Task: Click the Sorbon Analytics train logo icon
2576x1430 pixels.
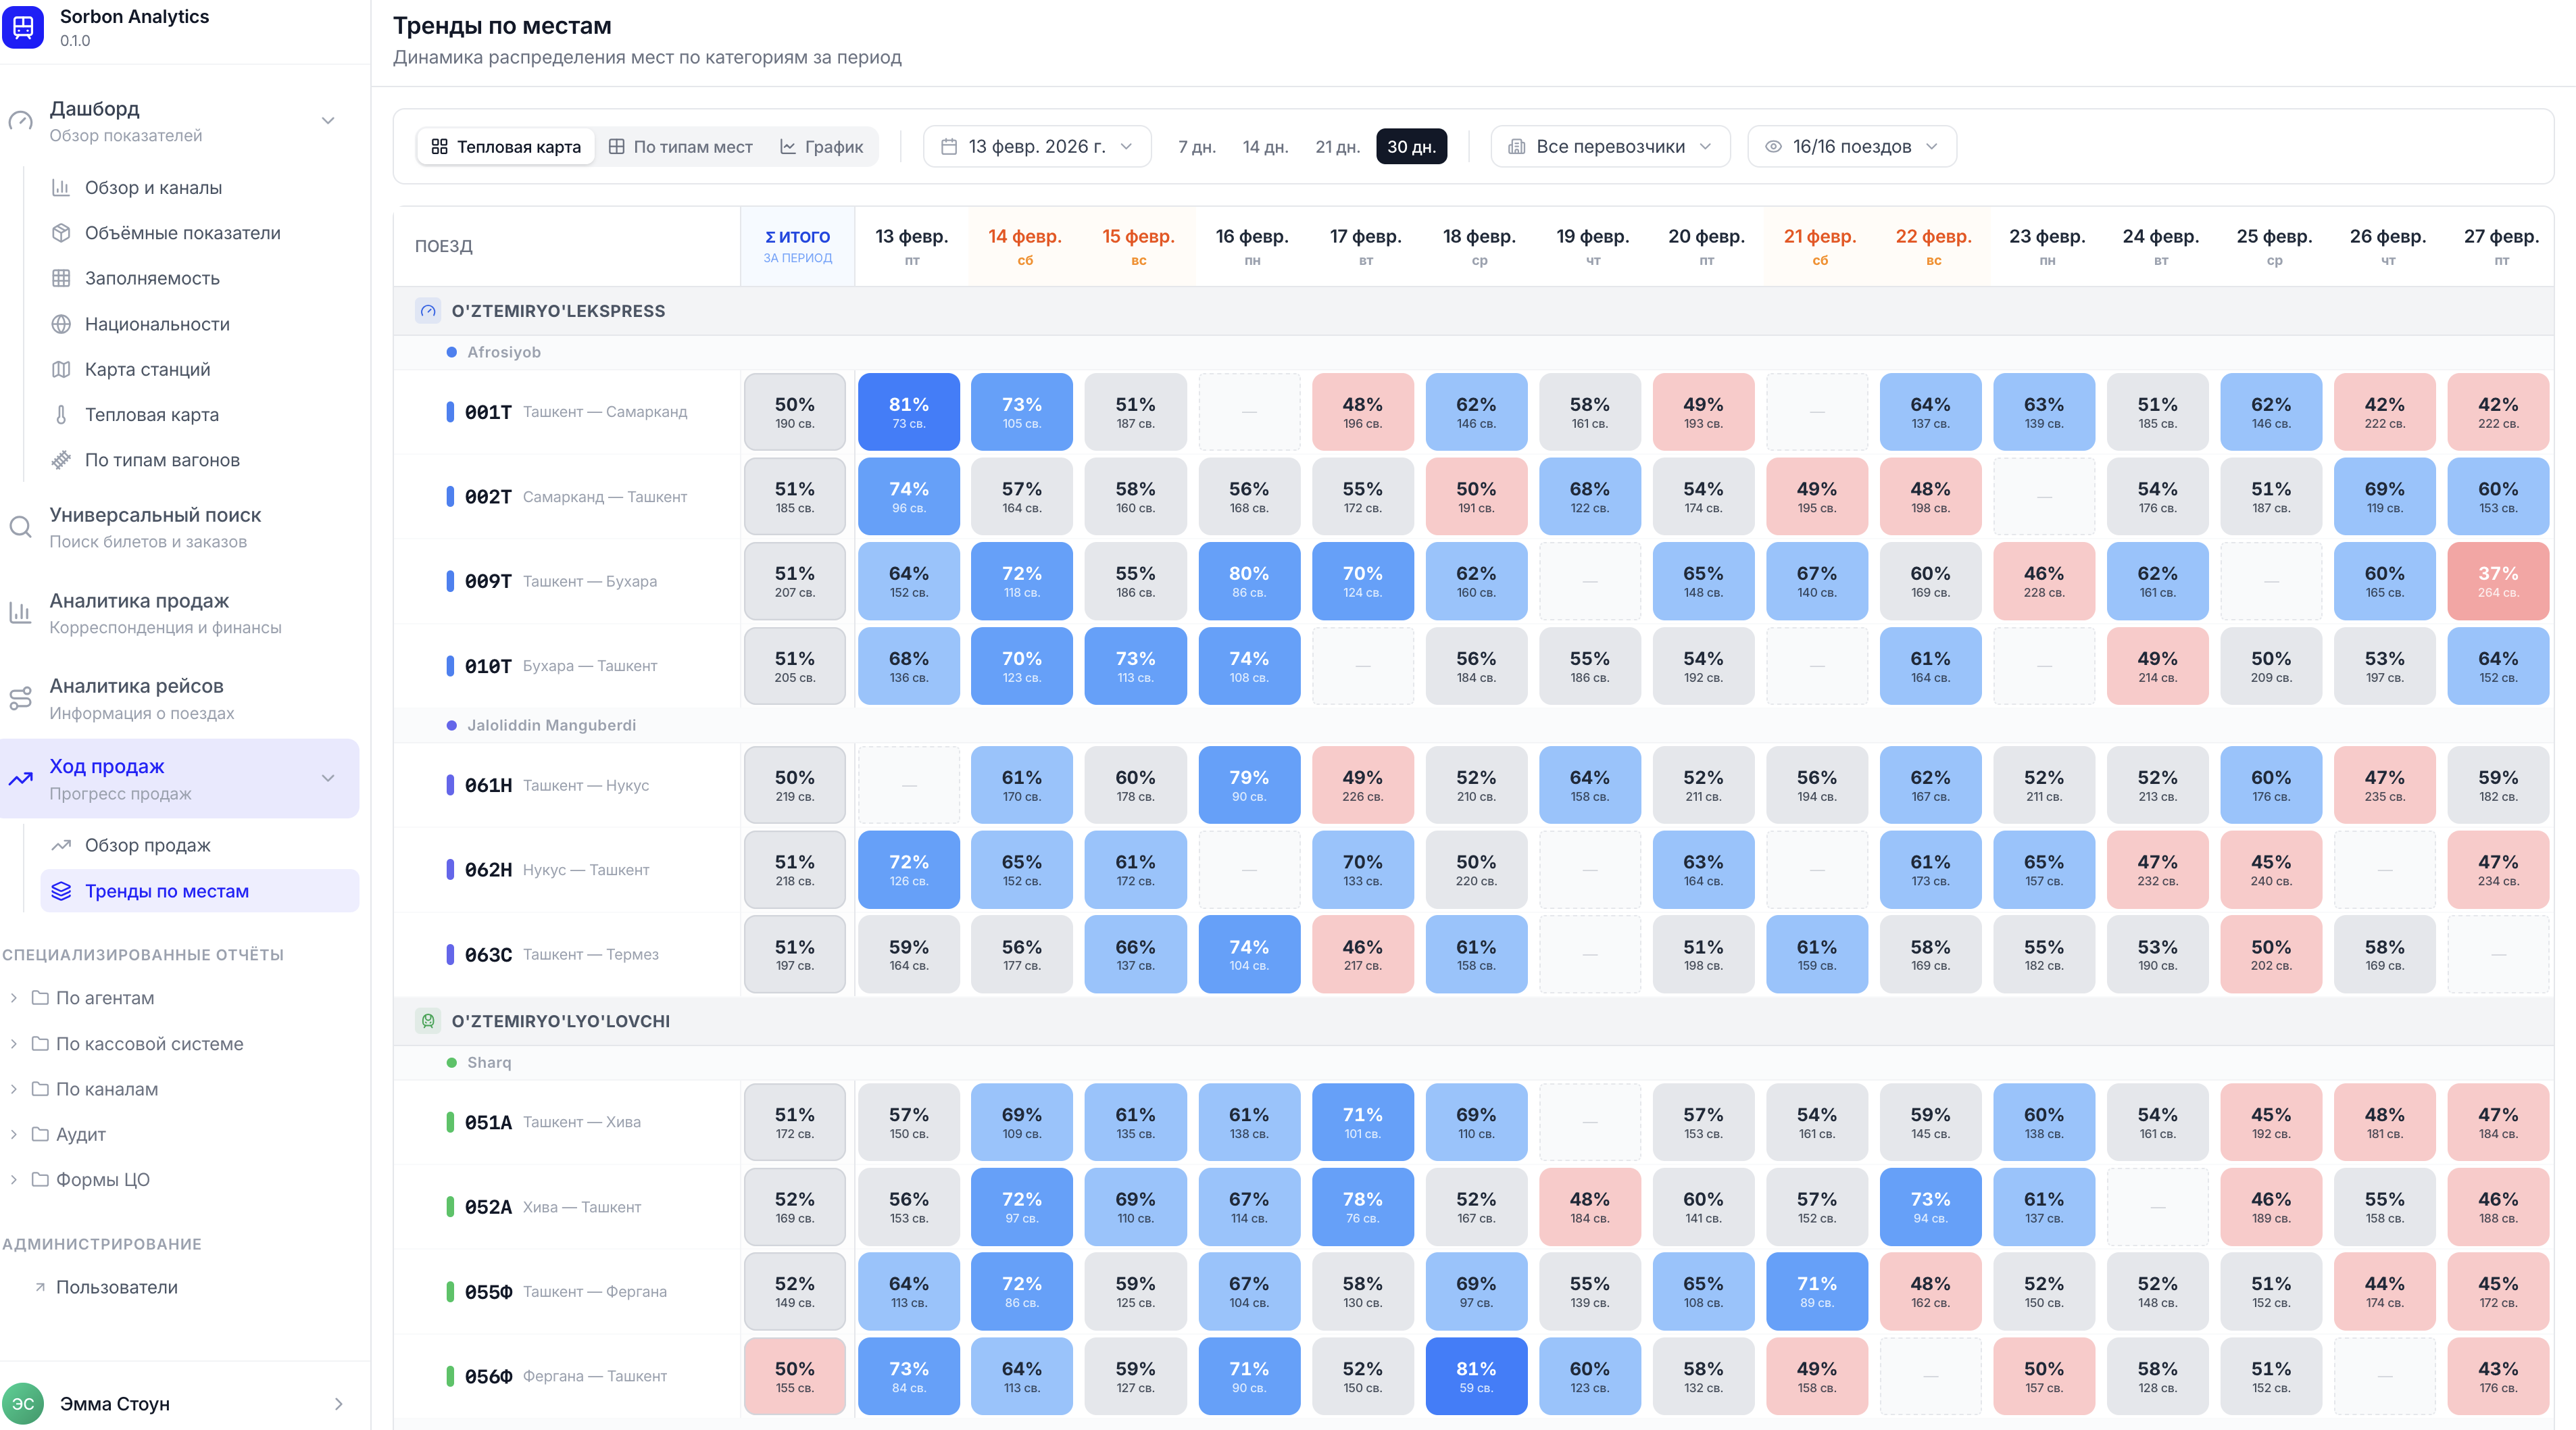Action: click(x=23, y=27)
